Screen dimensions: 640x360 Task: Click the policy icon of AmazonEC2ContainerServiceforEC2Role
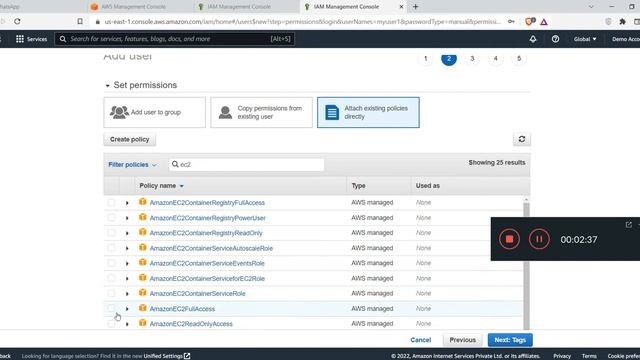[142, 278]
